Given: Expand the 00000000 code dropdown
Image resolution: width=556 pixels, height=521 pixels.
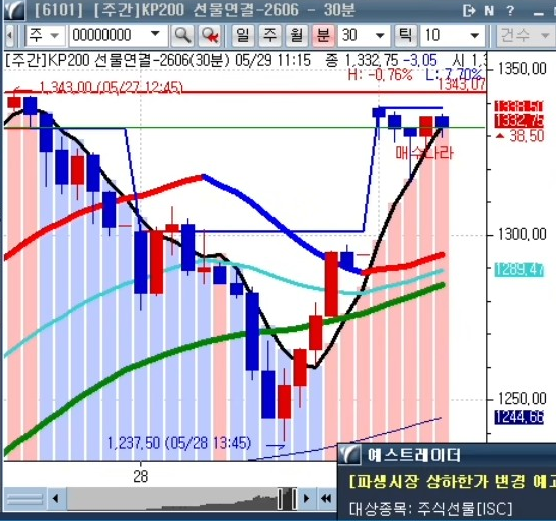Looking at the screenshot, I should coord(118,35).
